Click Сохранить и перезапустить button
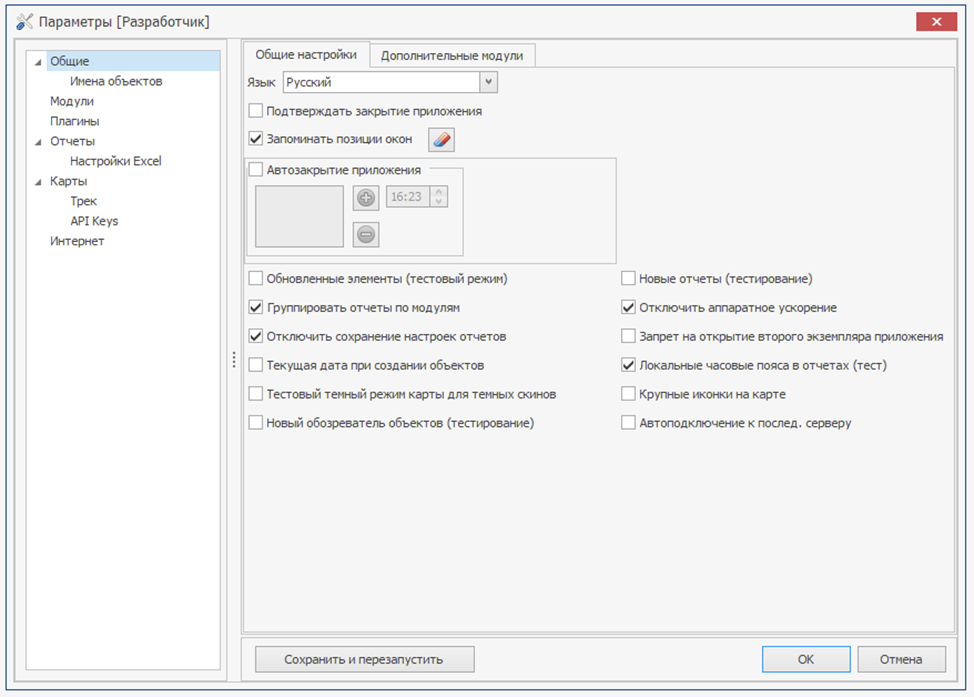The image size is (974, 697). (364, 659)
